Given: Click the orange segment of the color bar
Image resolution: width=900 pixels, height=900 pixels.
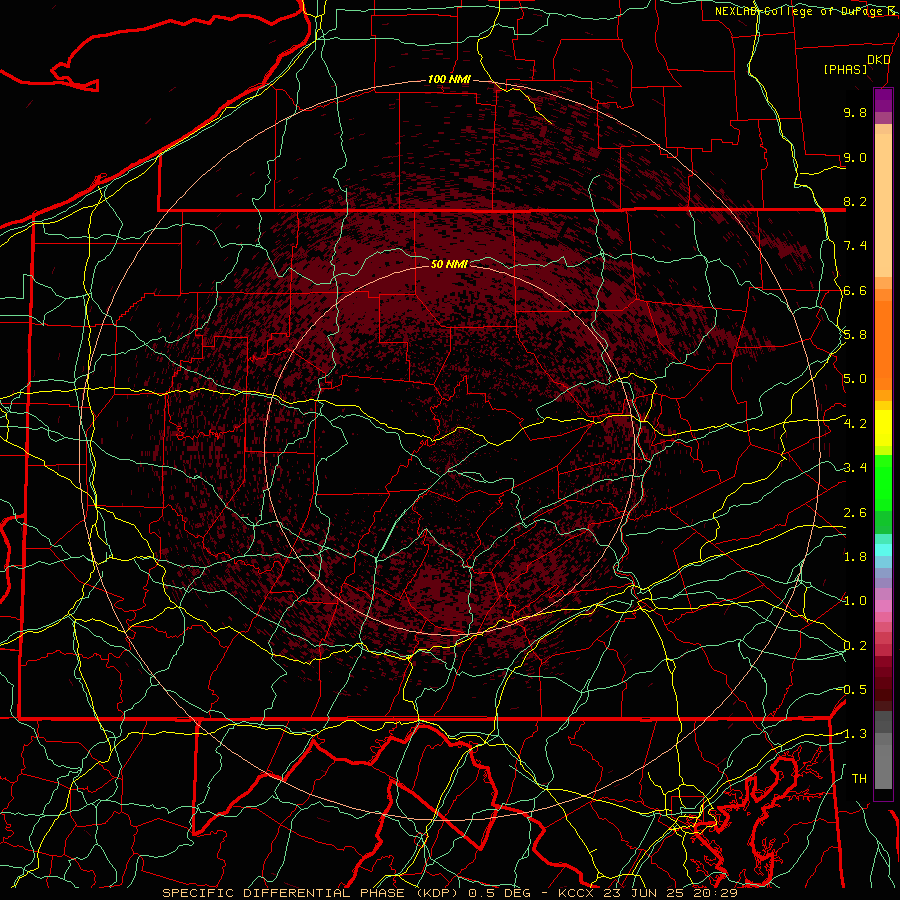Looking at the screenshot, I should (x=883, y=344).
